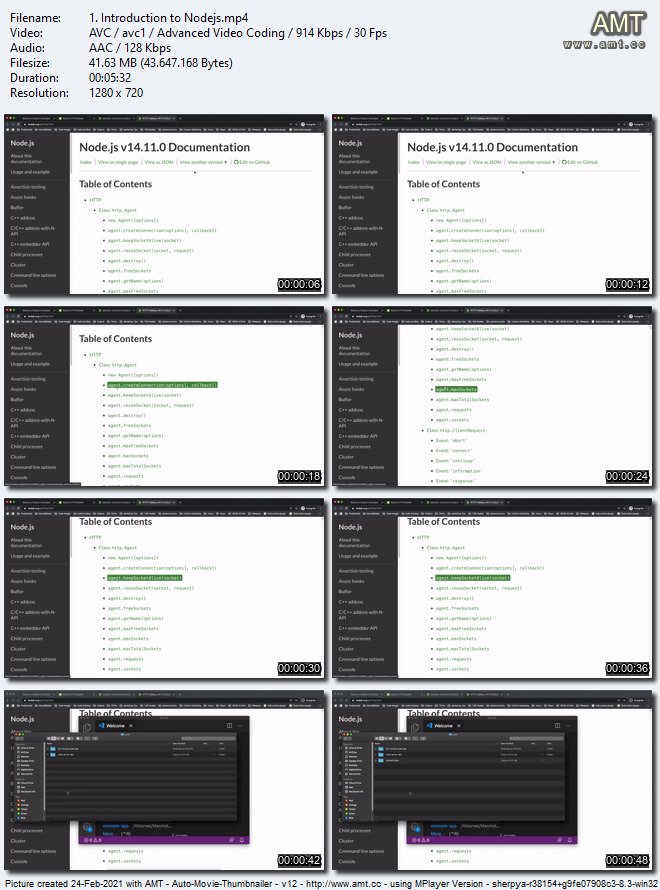Open Buffer in 00:00:18 frame sidebar
Screen dimensions: 660x890
[17, 400]
